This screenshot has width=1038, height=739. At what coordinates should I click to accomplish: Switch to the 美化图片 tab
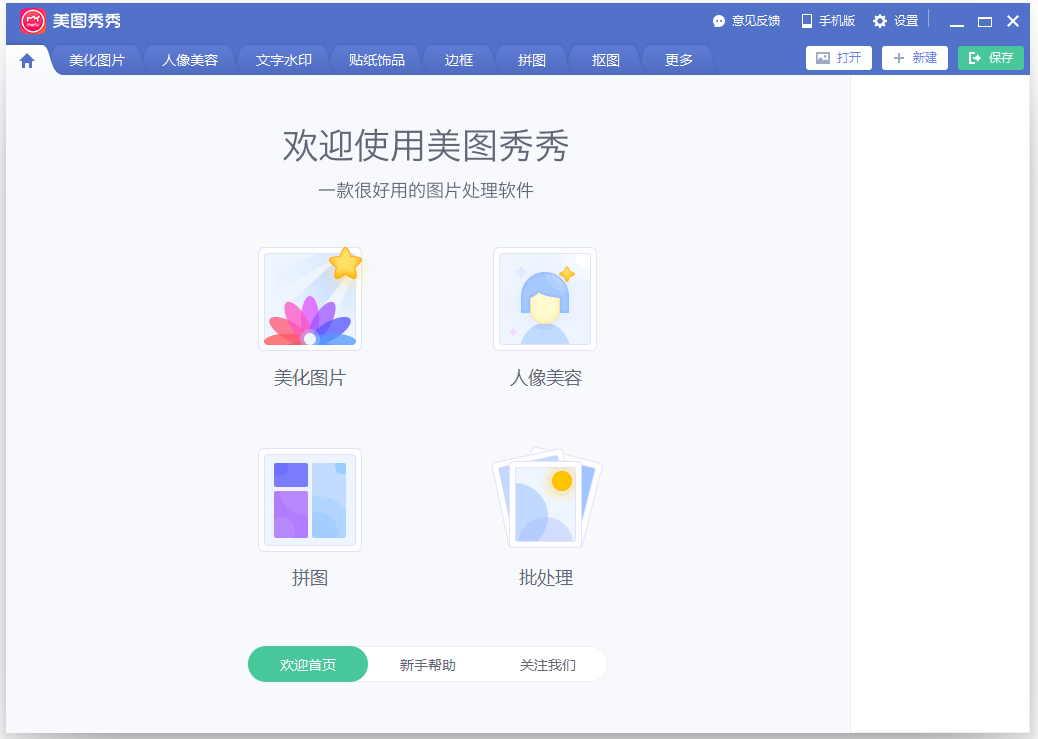pos(96,59)
